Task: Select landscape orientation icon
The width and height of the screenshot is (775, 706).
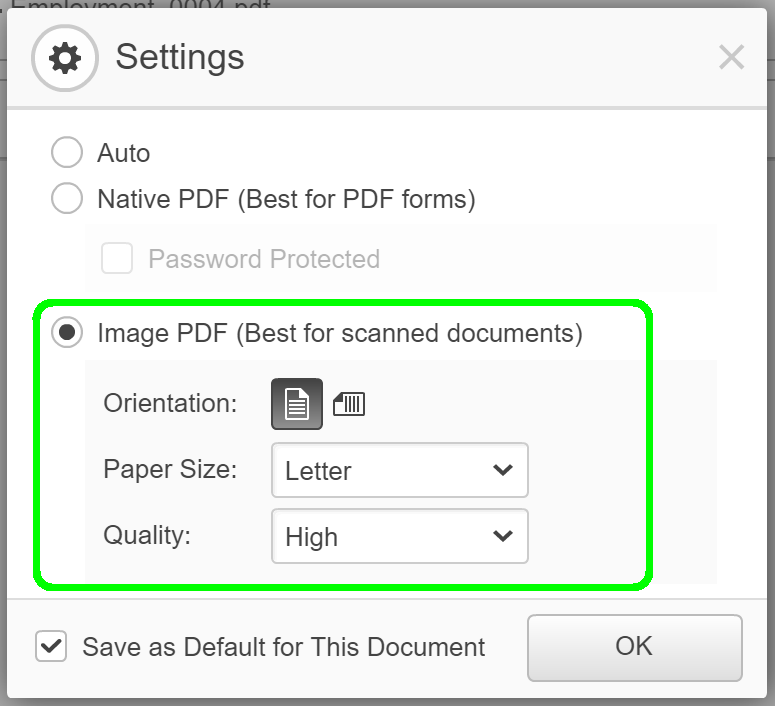Action: [x=349, y=404]
